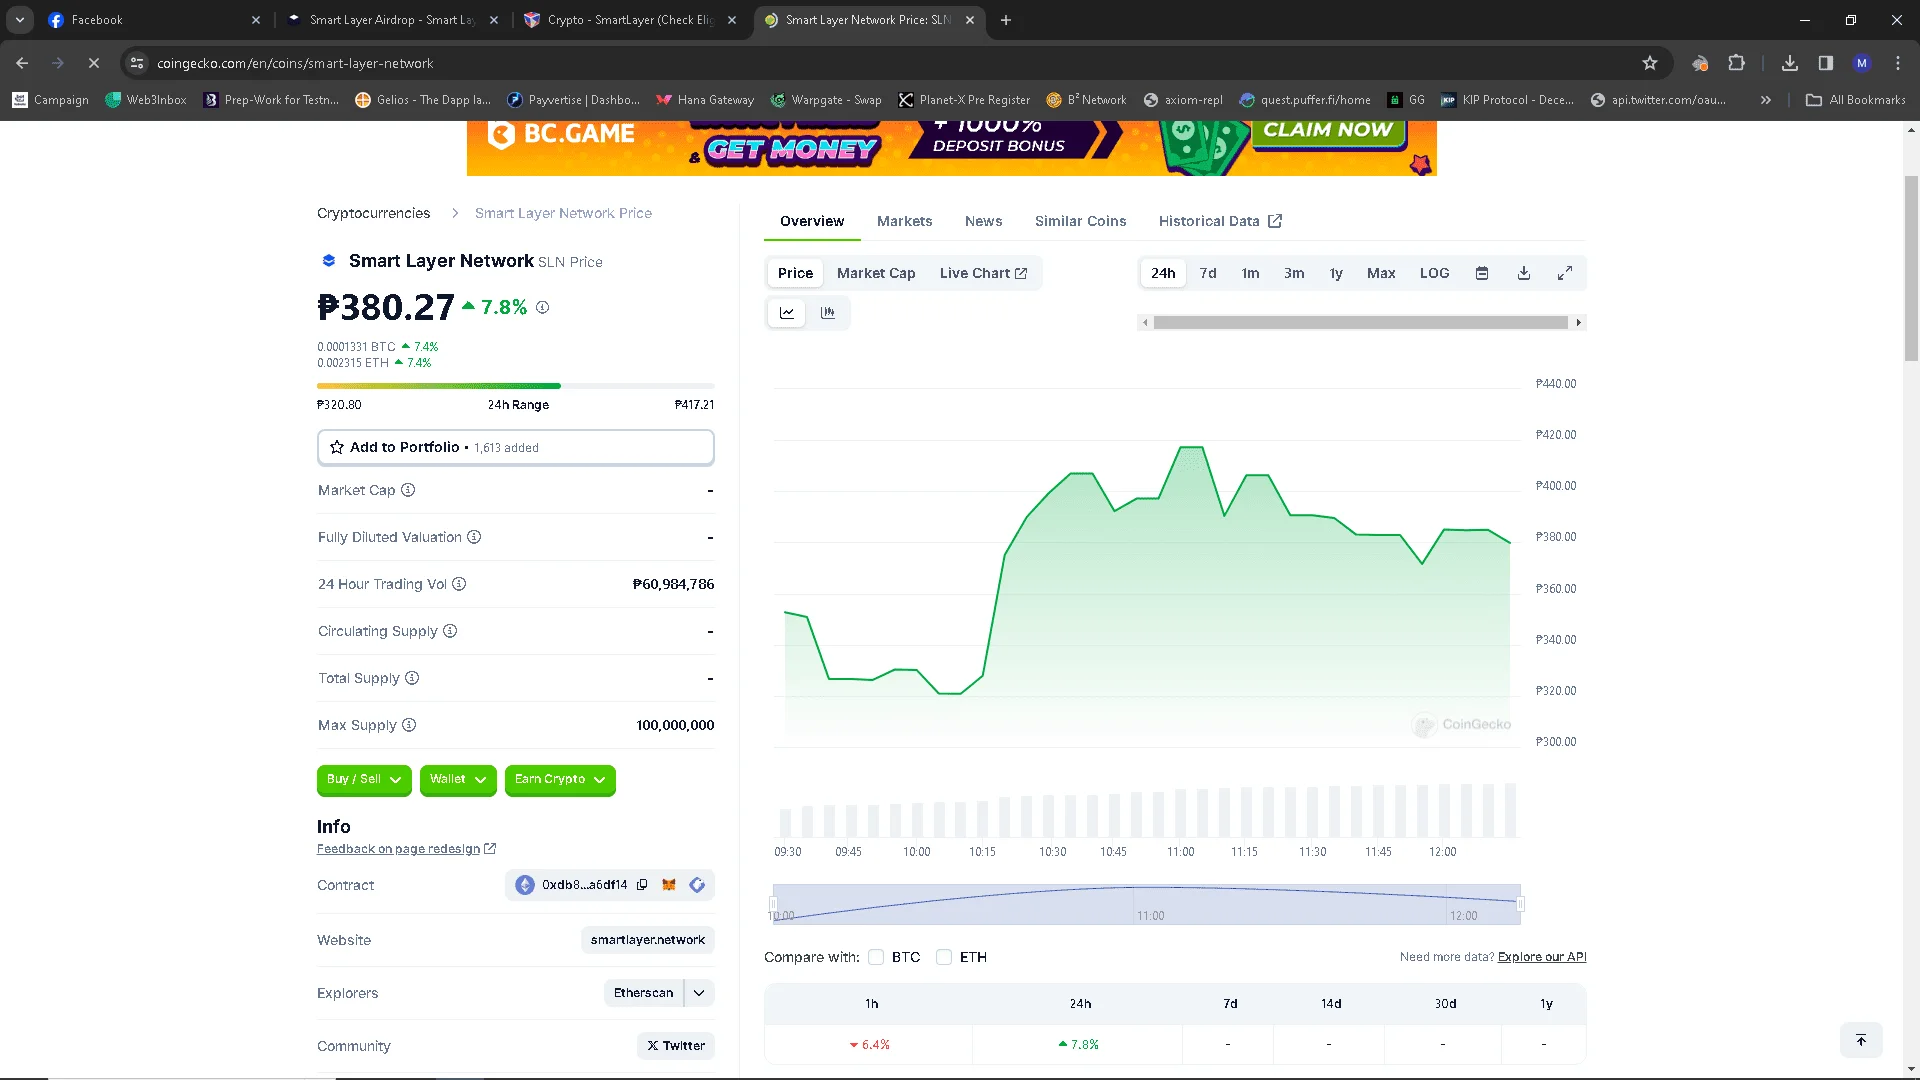Image resolution: width=1920 pixels, height=1080 pixels.
Task: Select the 3m chart timeframe
Action: click(1294, 273)
